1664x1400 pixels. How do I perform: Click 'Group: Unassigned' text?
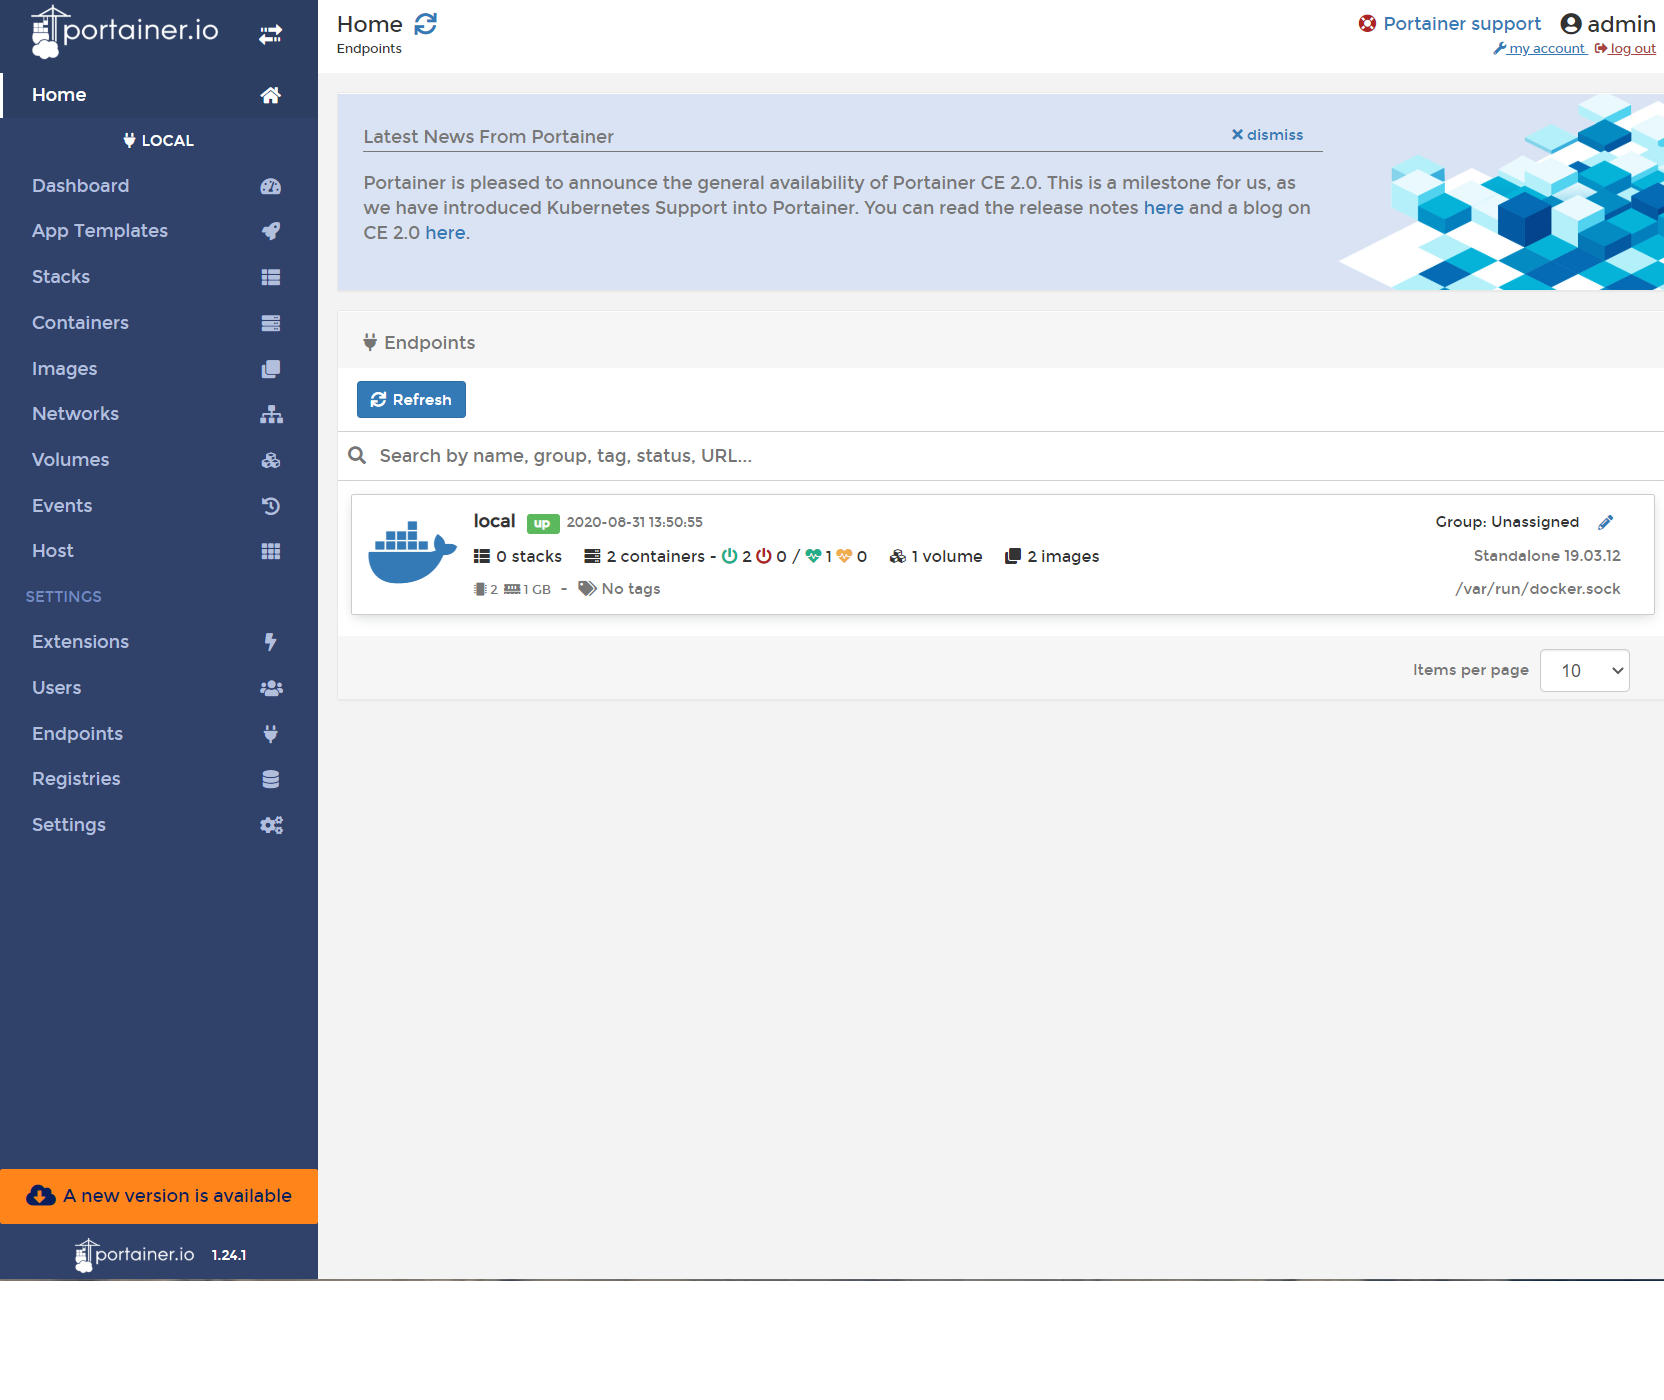coord(1507,522)
